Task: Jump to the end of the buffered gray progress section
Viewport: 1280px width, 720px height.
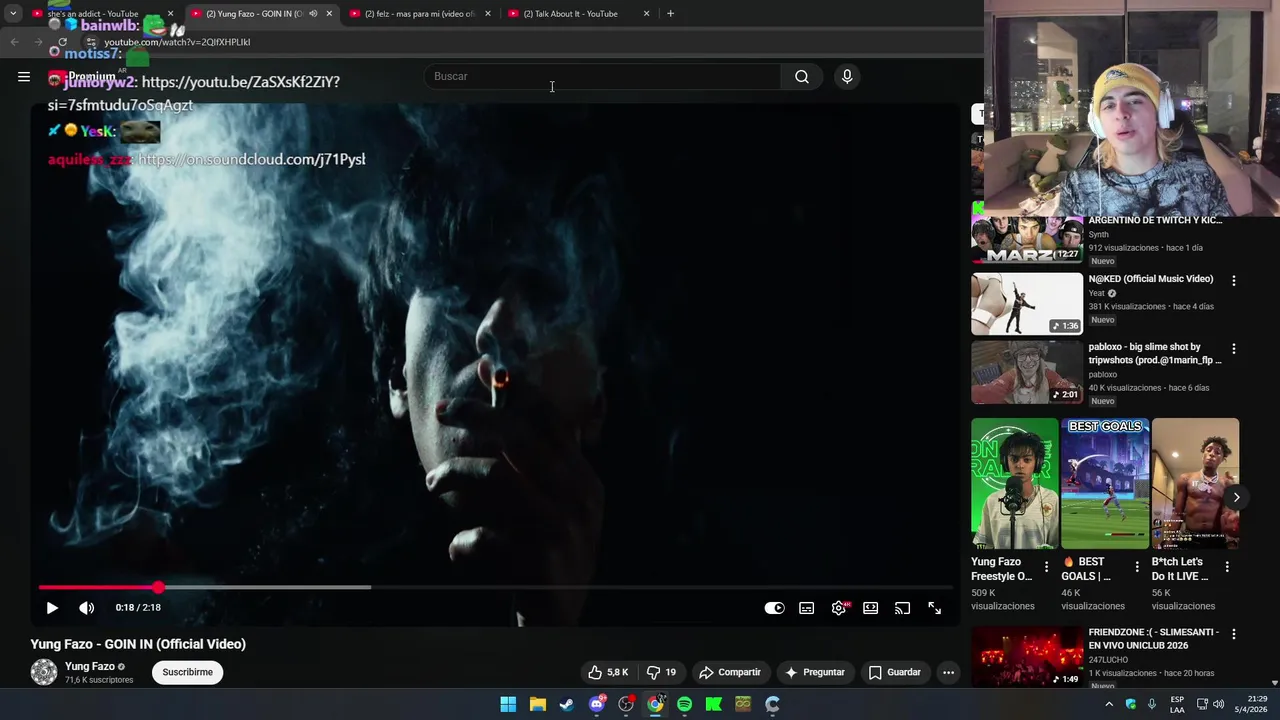Action: [x=370, y=588]
